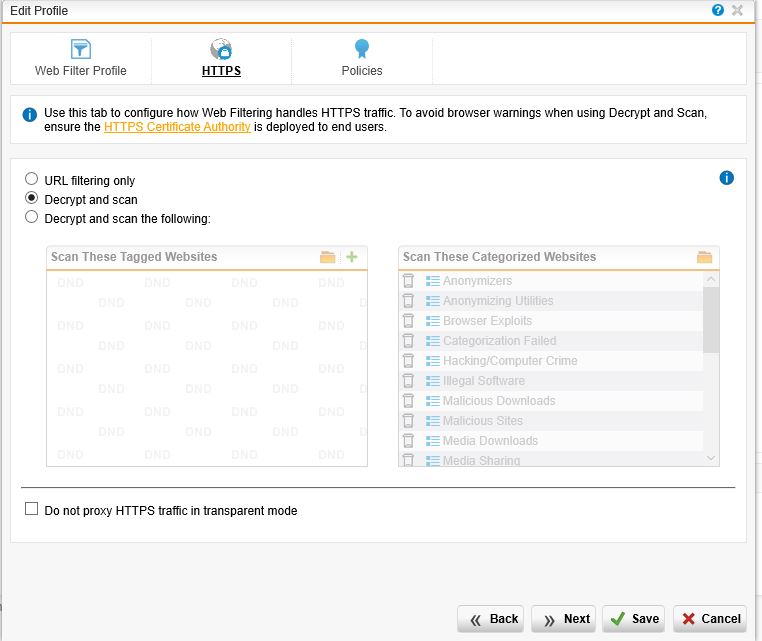Open the HTTPS Certificate Authority link

177,127
